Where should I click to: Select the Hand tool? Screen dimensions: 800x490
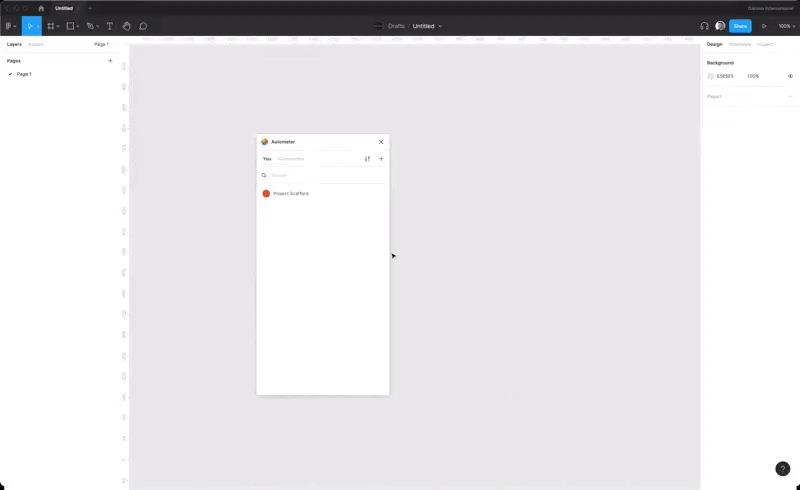(127, 26)
